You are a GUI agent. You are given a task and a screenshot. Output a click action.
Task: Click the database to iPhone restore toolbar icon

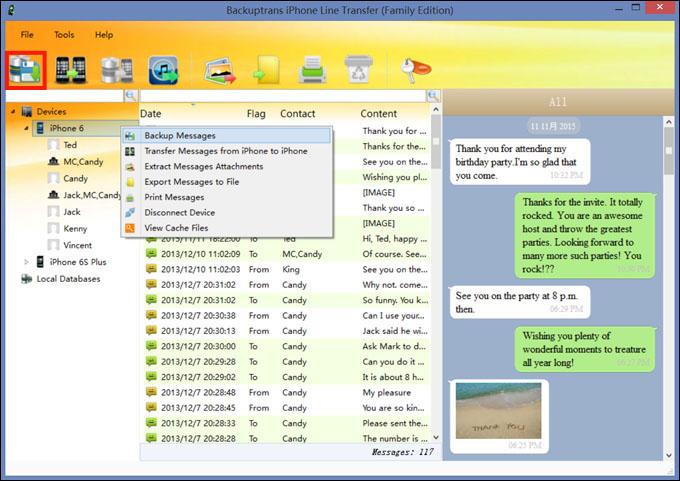[x=117, y=70]
